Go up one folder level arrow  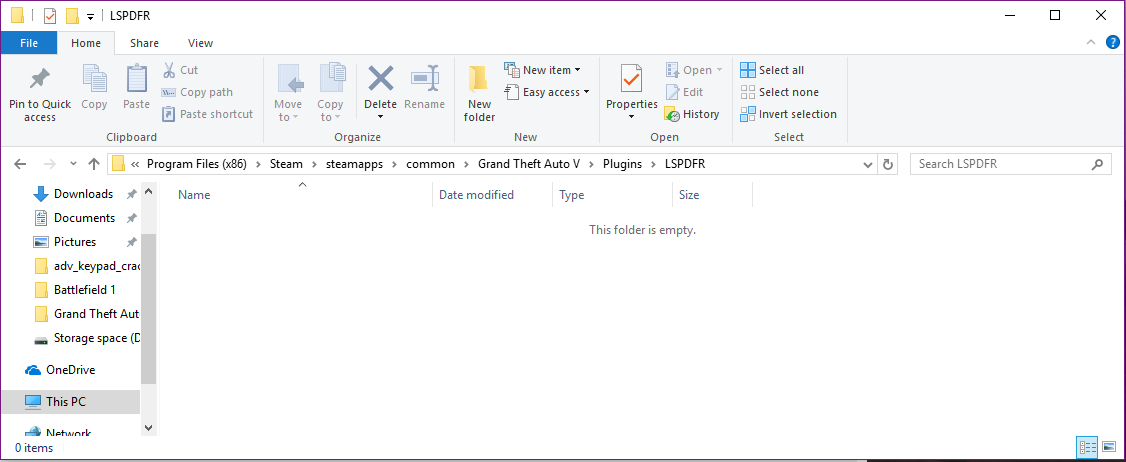pyautogui.click(x=93, y=164)
